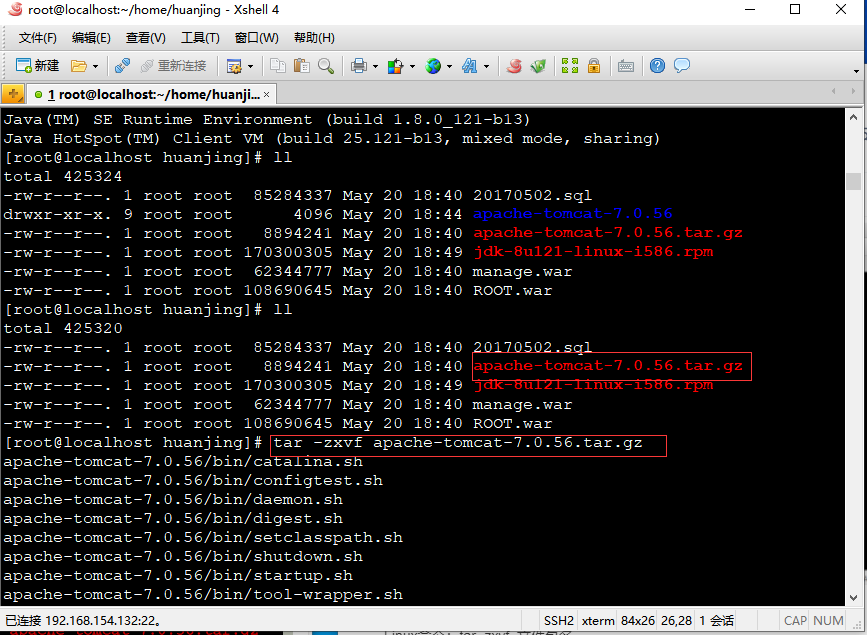
Task: Click the terminal scrollbar down arrow
Action: click(854, 597)
